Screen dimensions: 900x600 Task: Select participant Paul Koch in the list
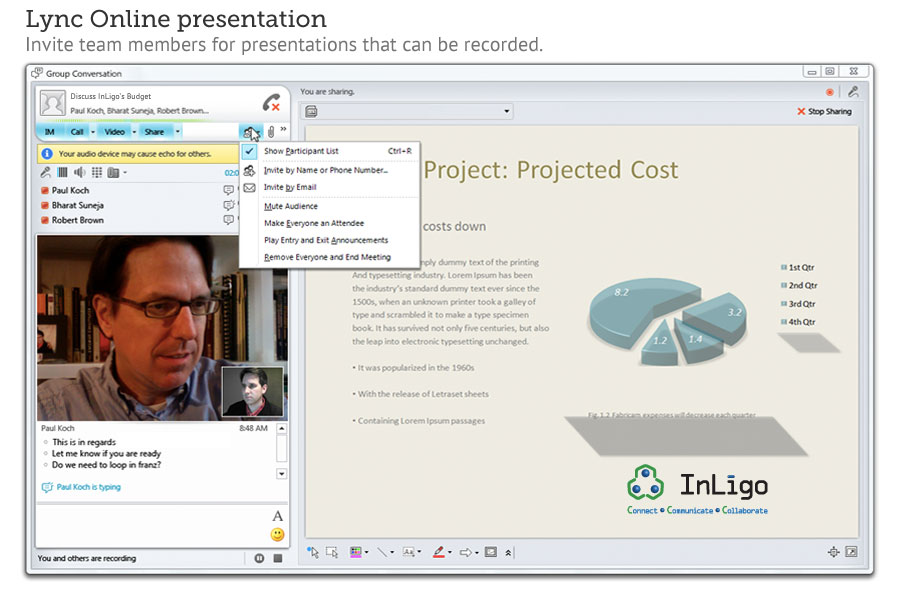point(71,190)
